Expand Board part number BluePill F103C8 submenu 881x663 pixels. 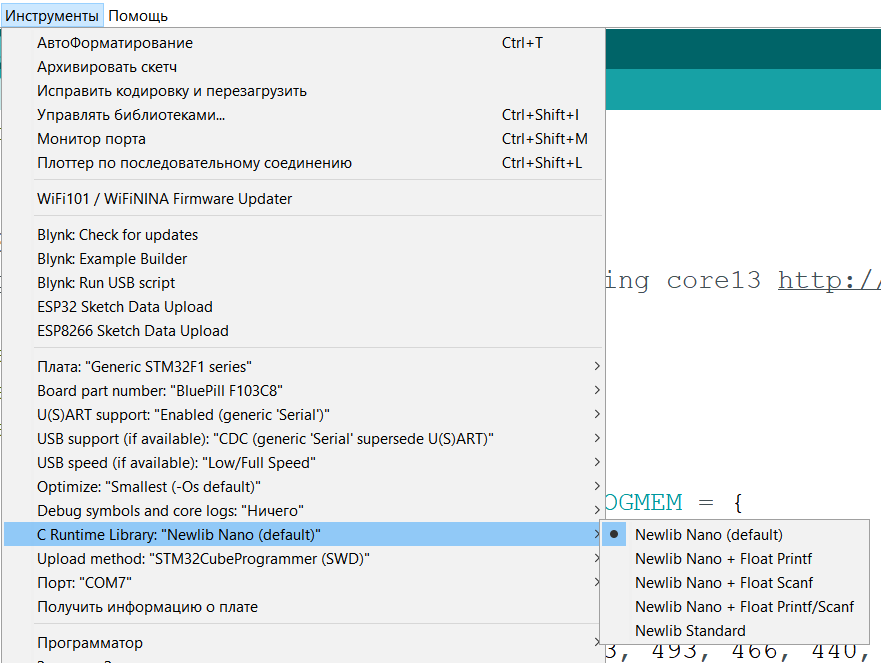point(153,391)
